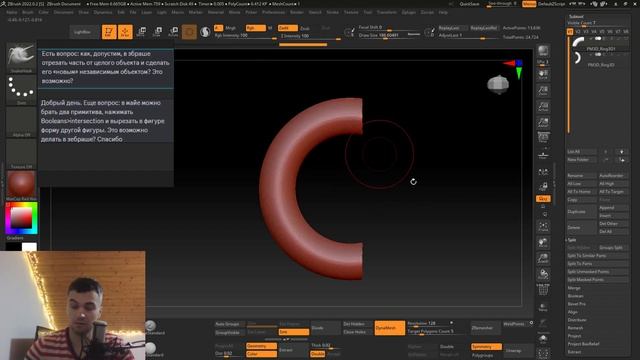Toggle the Menus button at top right
This screenshot has width=640, height=360.
[x=529, y=4]
